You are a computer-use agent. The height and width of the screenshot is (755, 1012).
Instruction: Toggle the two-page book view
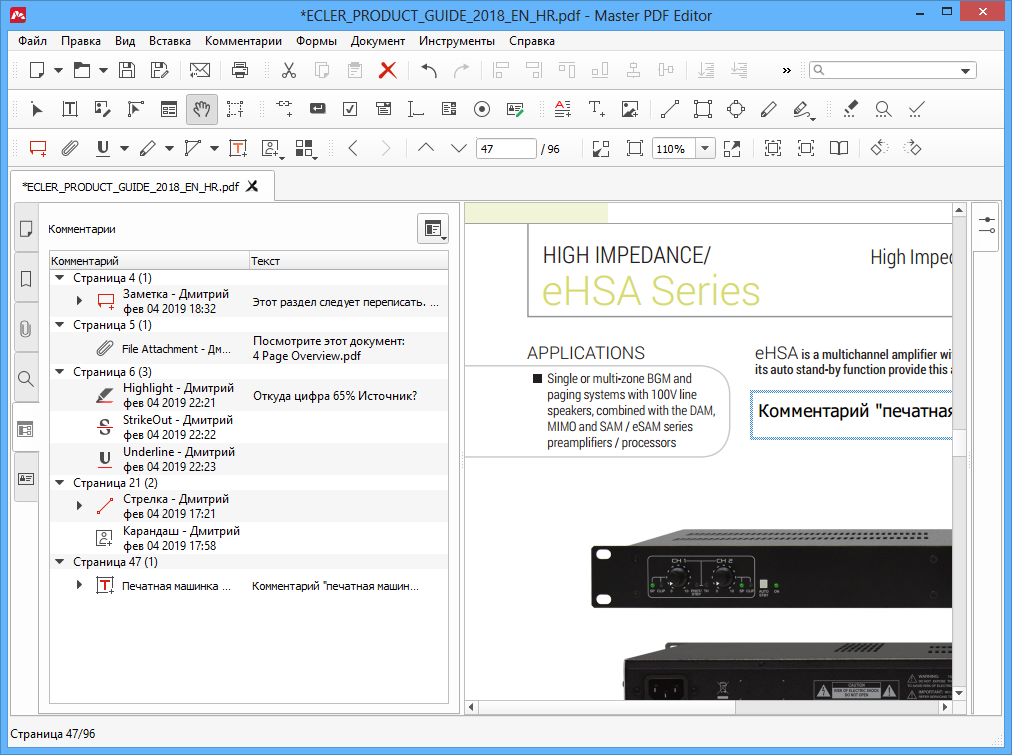(839, 149)
